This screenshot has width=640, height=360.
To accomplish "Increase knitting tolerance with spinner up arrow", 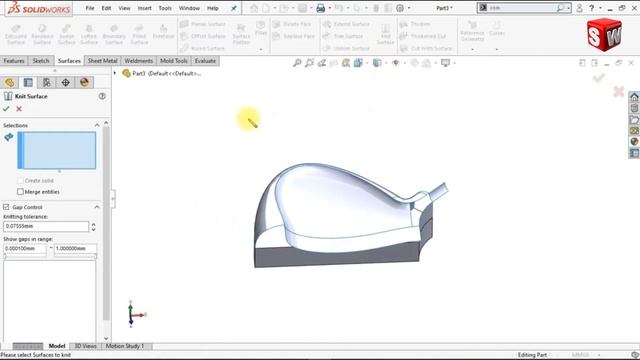I will pos(93,224).
